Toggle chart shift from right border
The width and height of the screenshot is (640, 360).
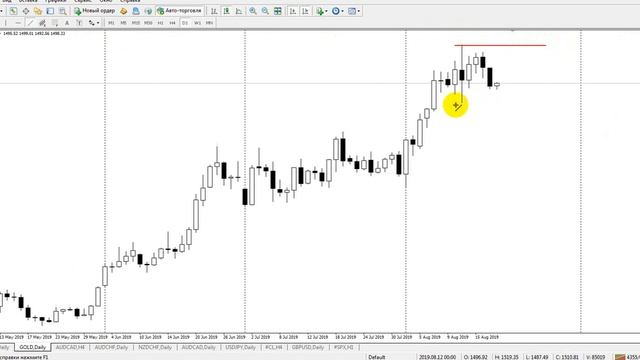click(305, 11)
